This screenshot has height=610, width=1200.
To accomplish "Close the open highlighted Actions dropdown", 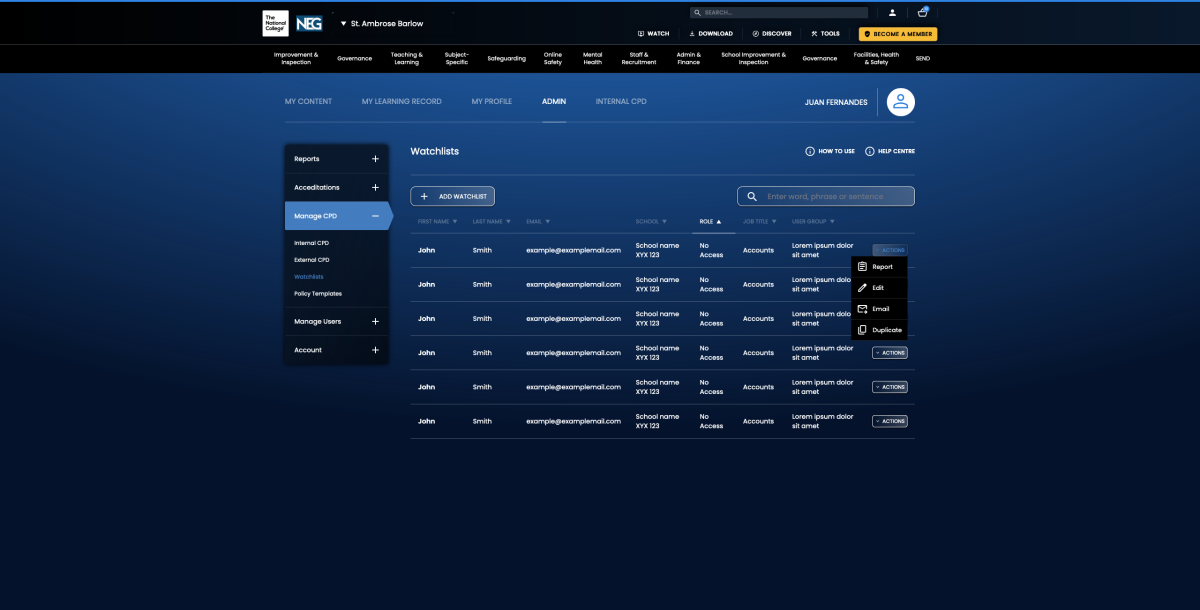I will tap(890, 250).
